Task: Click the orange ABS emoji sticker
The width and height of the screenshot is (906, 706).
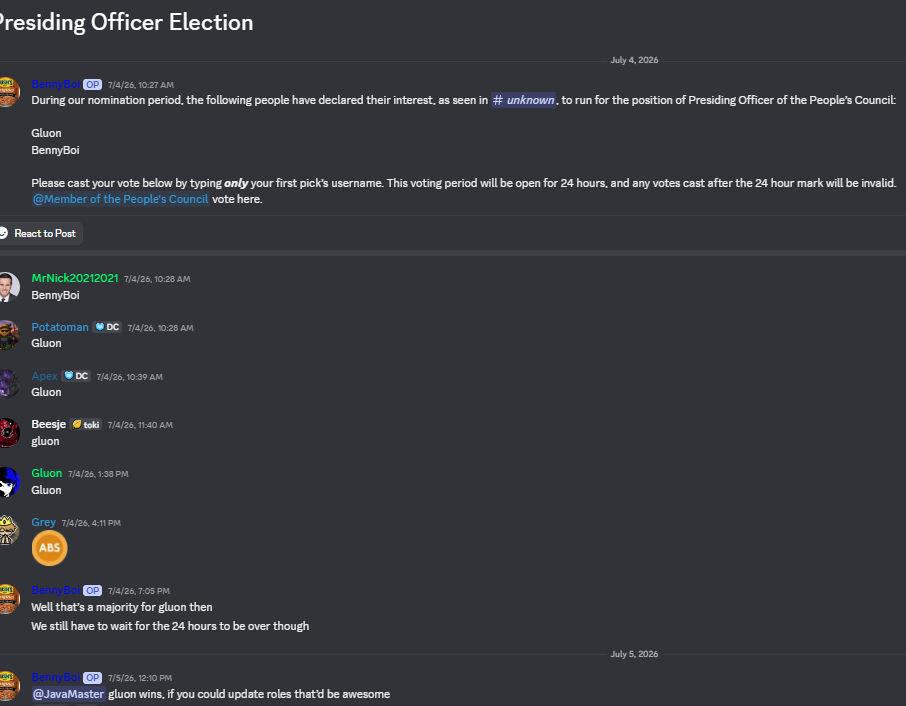Action: [50, 548]
